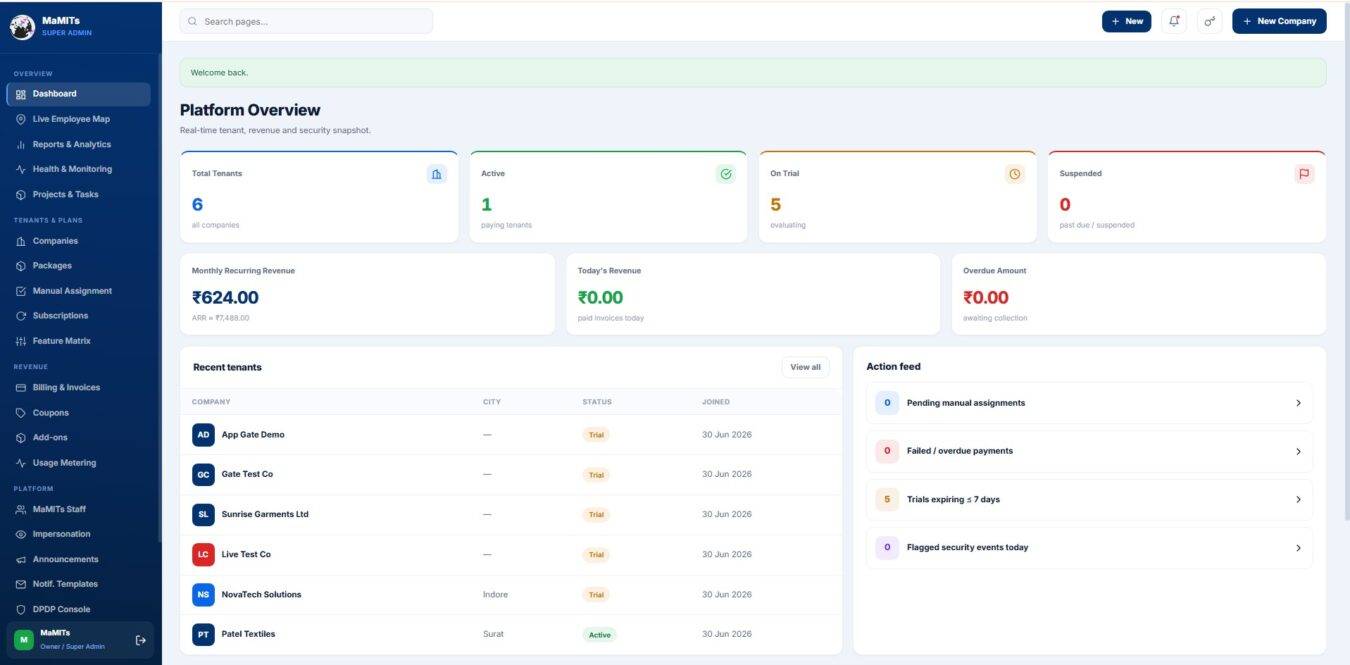Click the Surat city cell
Viewport: 1350px width, 665px height.
tap(493, 634)
